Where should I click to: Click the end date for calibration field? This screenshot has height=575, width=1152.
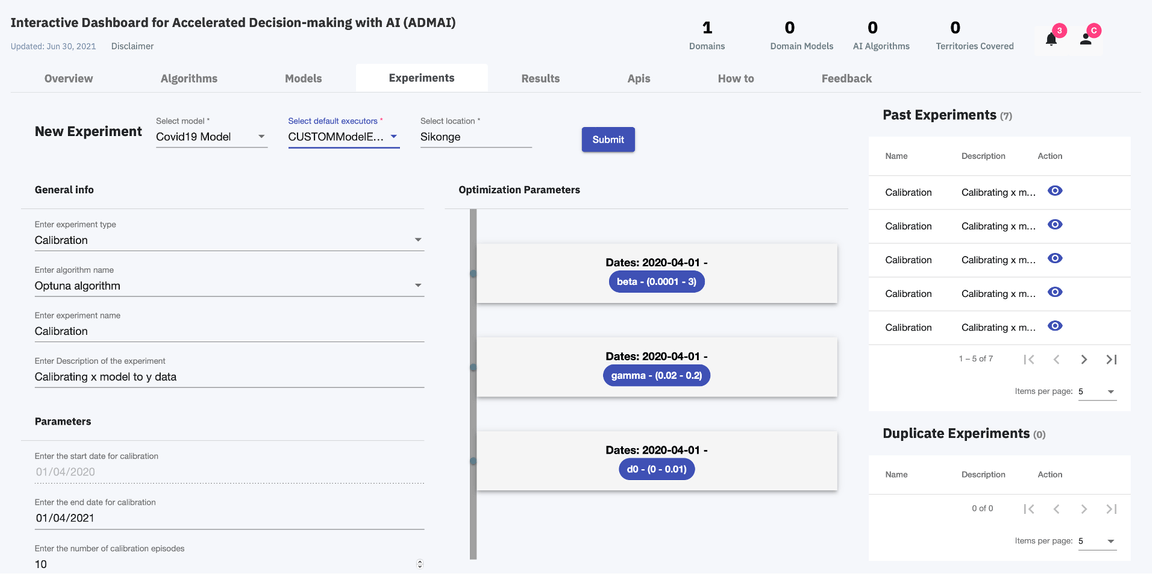pos(229,518)
